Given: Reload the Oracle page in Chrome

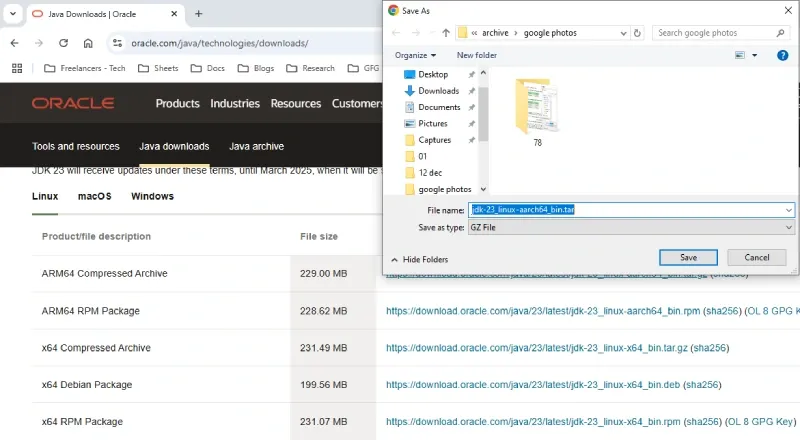Looking at the screenshot, I should tap(64, 43).
